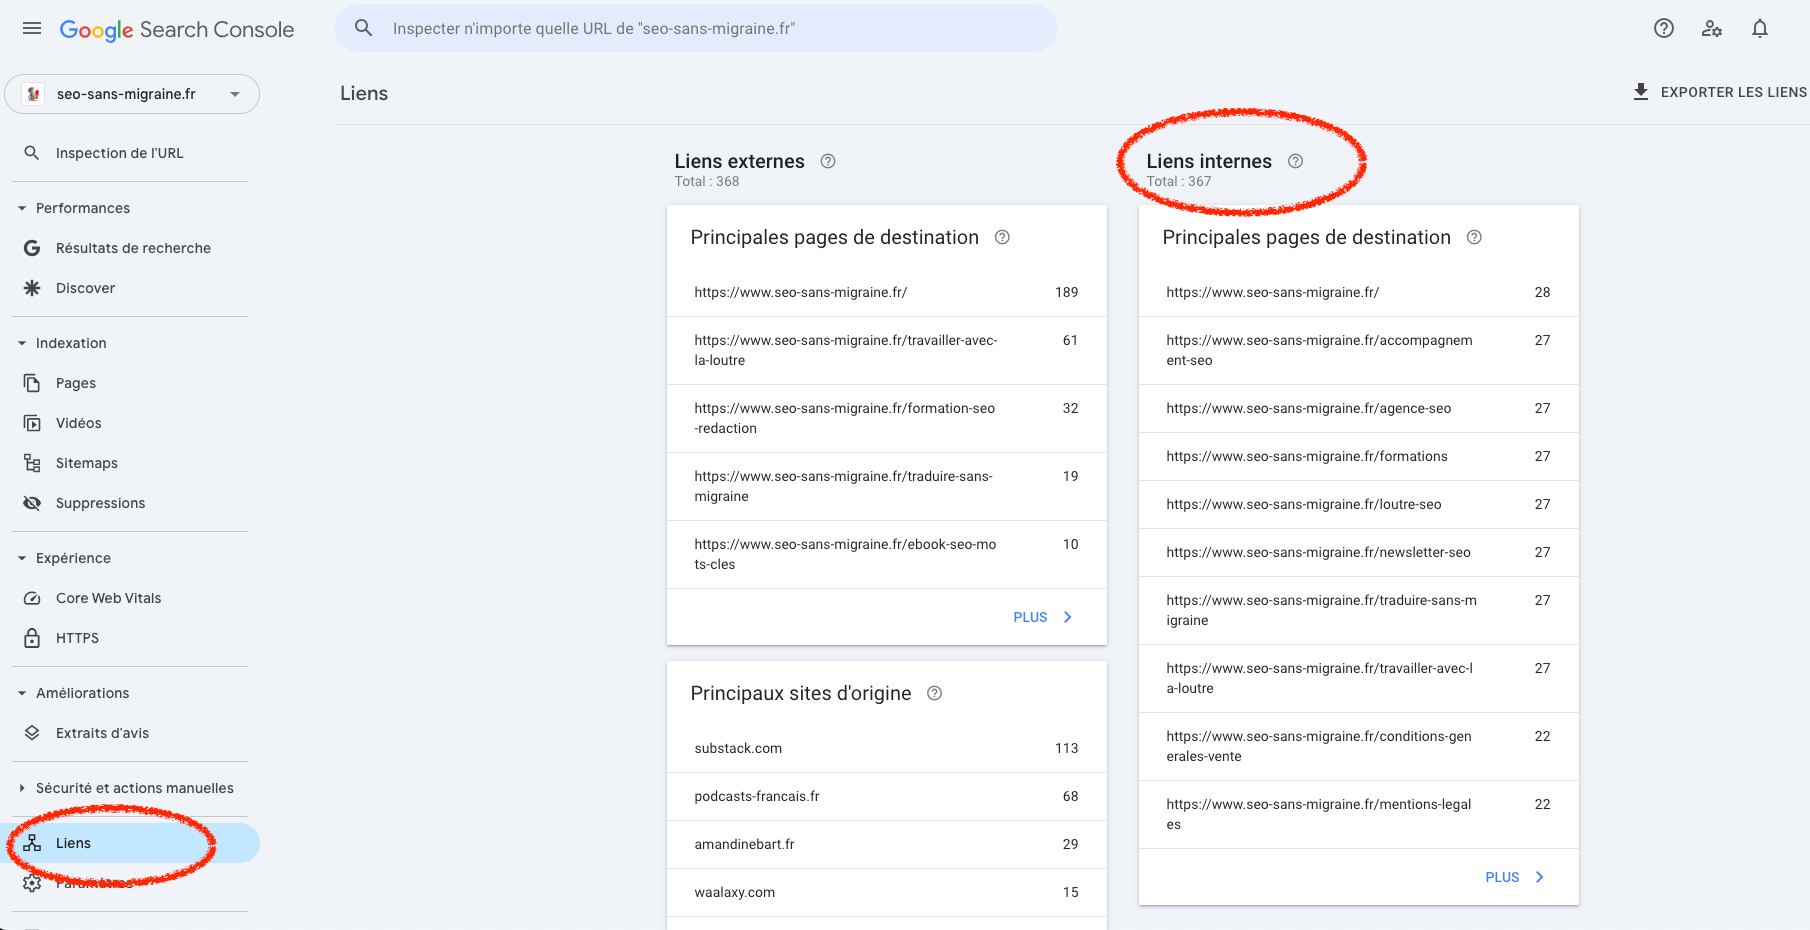
Task: Open the hamburger main menu
Action: (32, 28)
